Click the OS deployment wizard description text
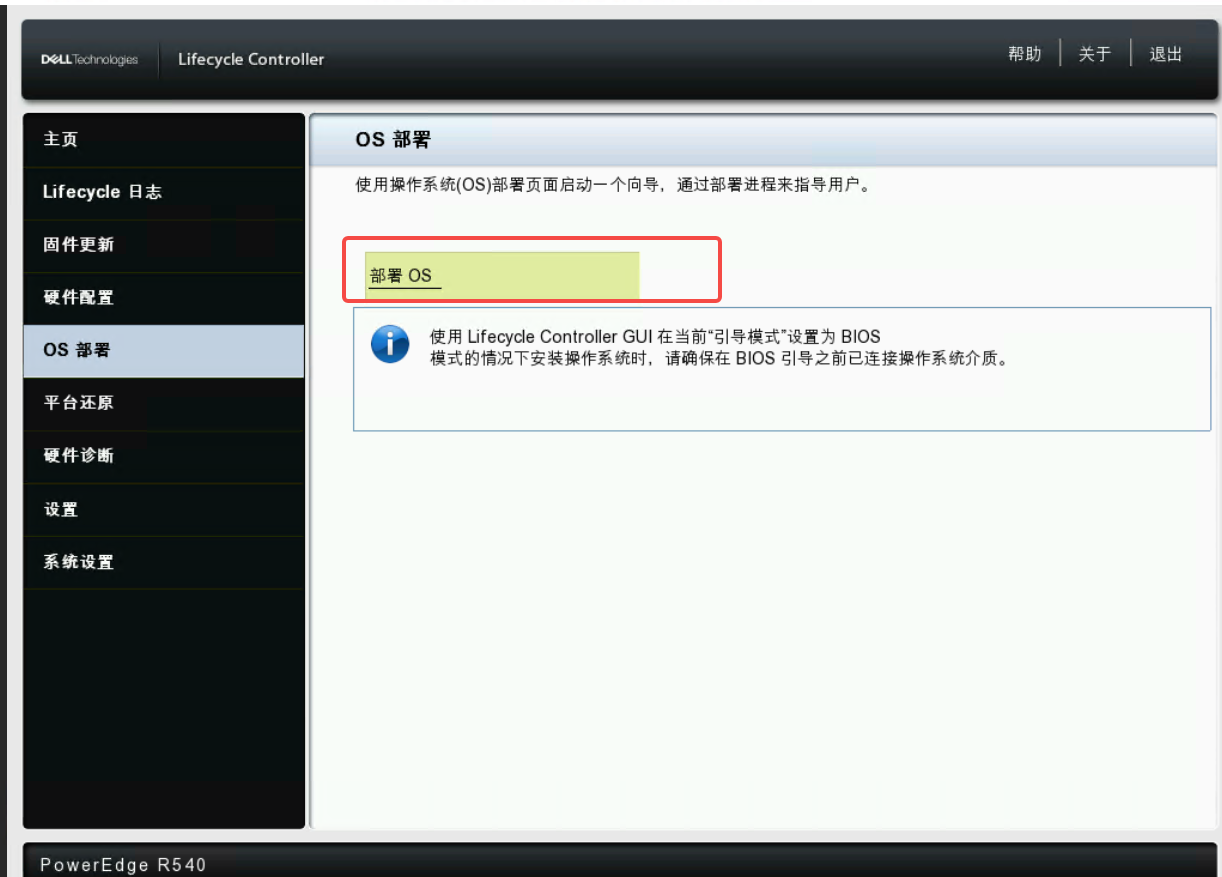 (x=612, y=186)
